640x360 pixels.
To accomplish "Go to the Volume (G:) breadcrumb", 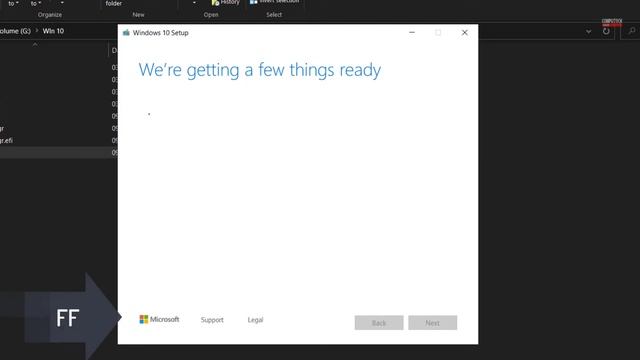I will click(15, 31).
